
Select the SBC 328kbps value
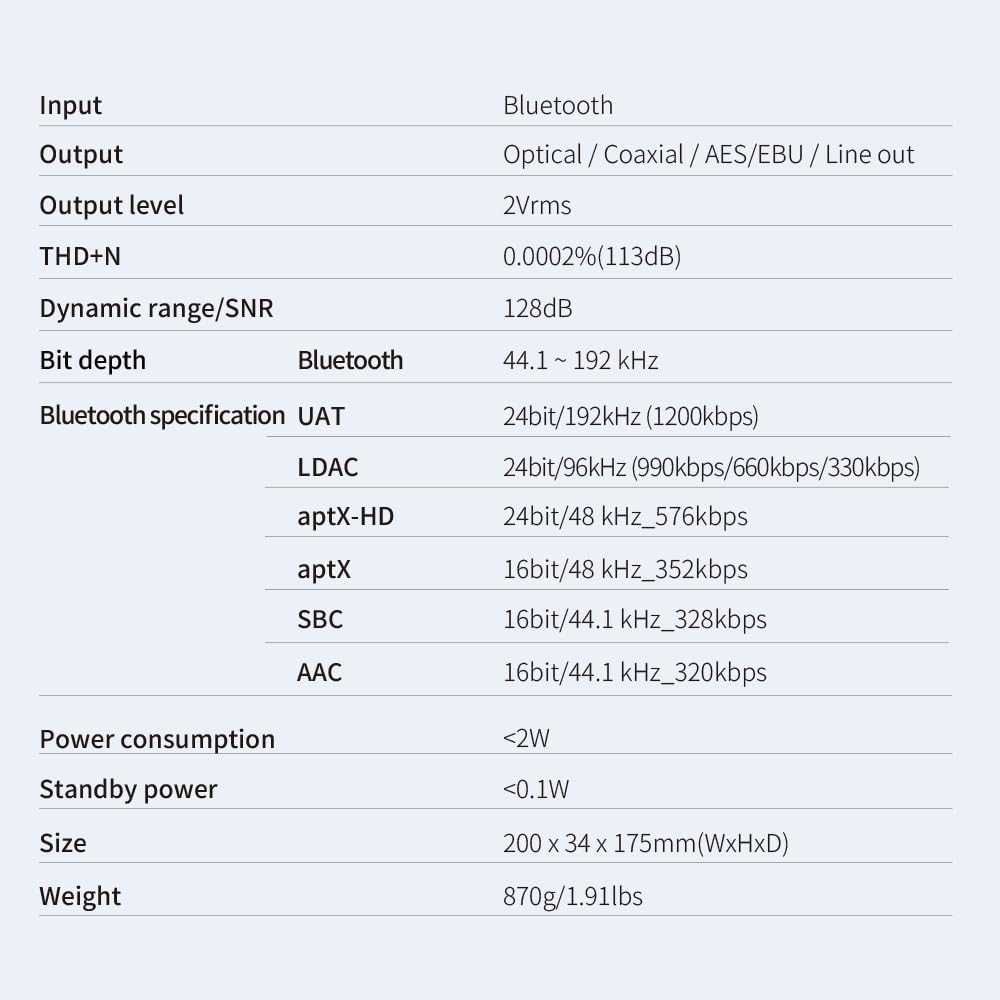coord(635,620)
